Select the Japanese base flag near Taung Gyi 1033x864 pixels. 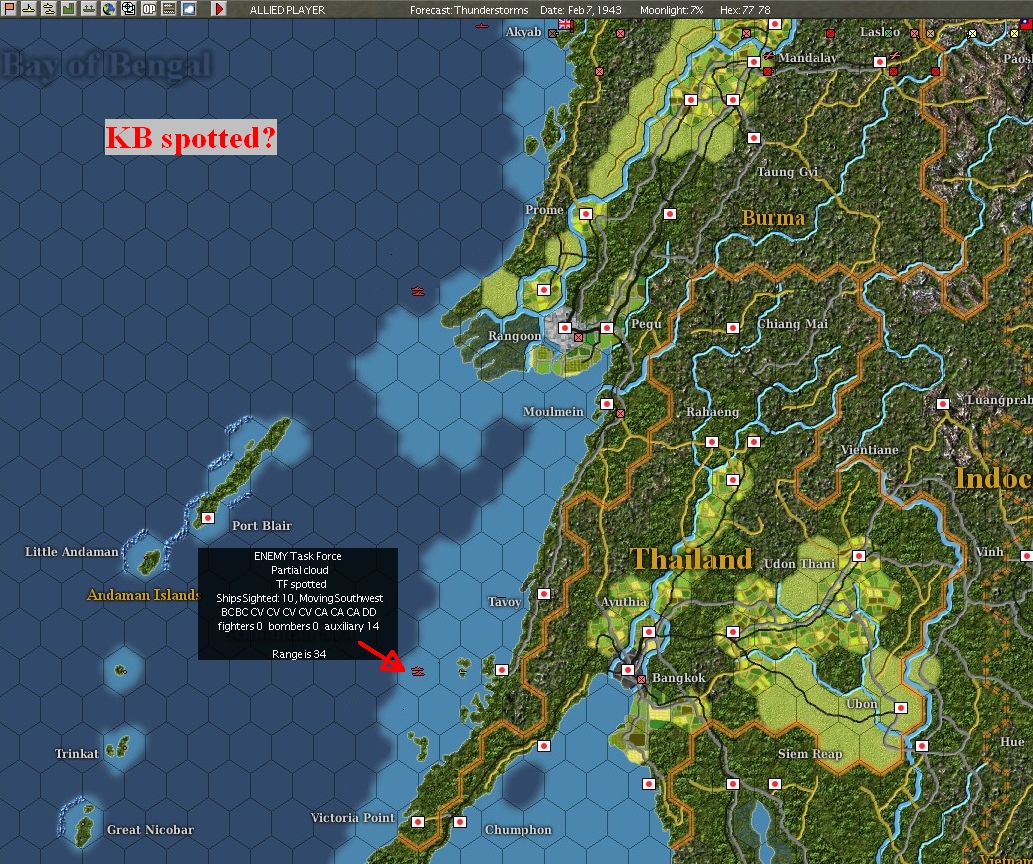point(754,138)
